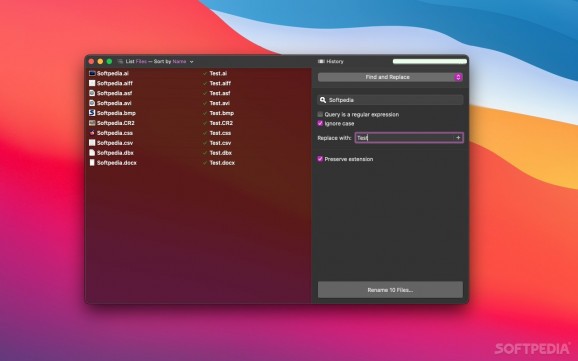The height and width of the screenshot is (361, 578).
Task: Click the yellow minimize window button
Action: click(100, 62)
